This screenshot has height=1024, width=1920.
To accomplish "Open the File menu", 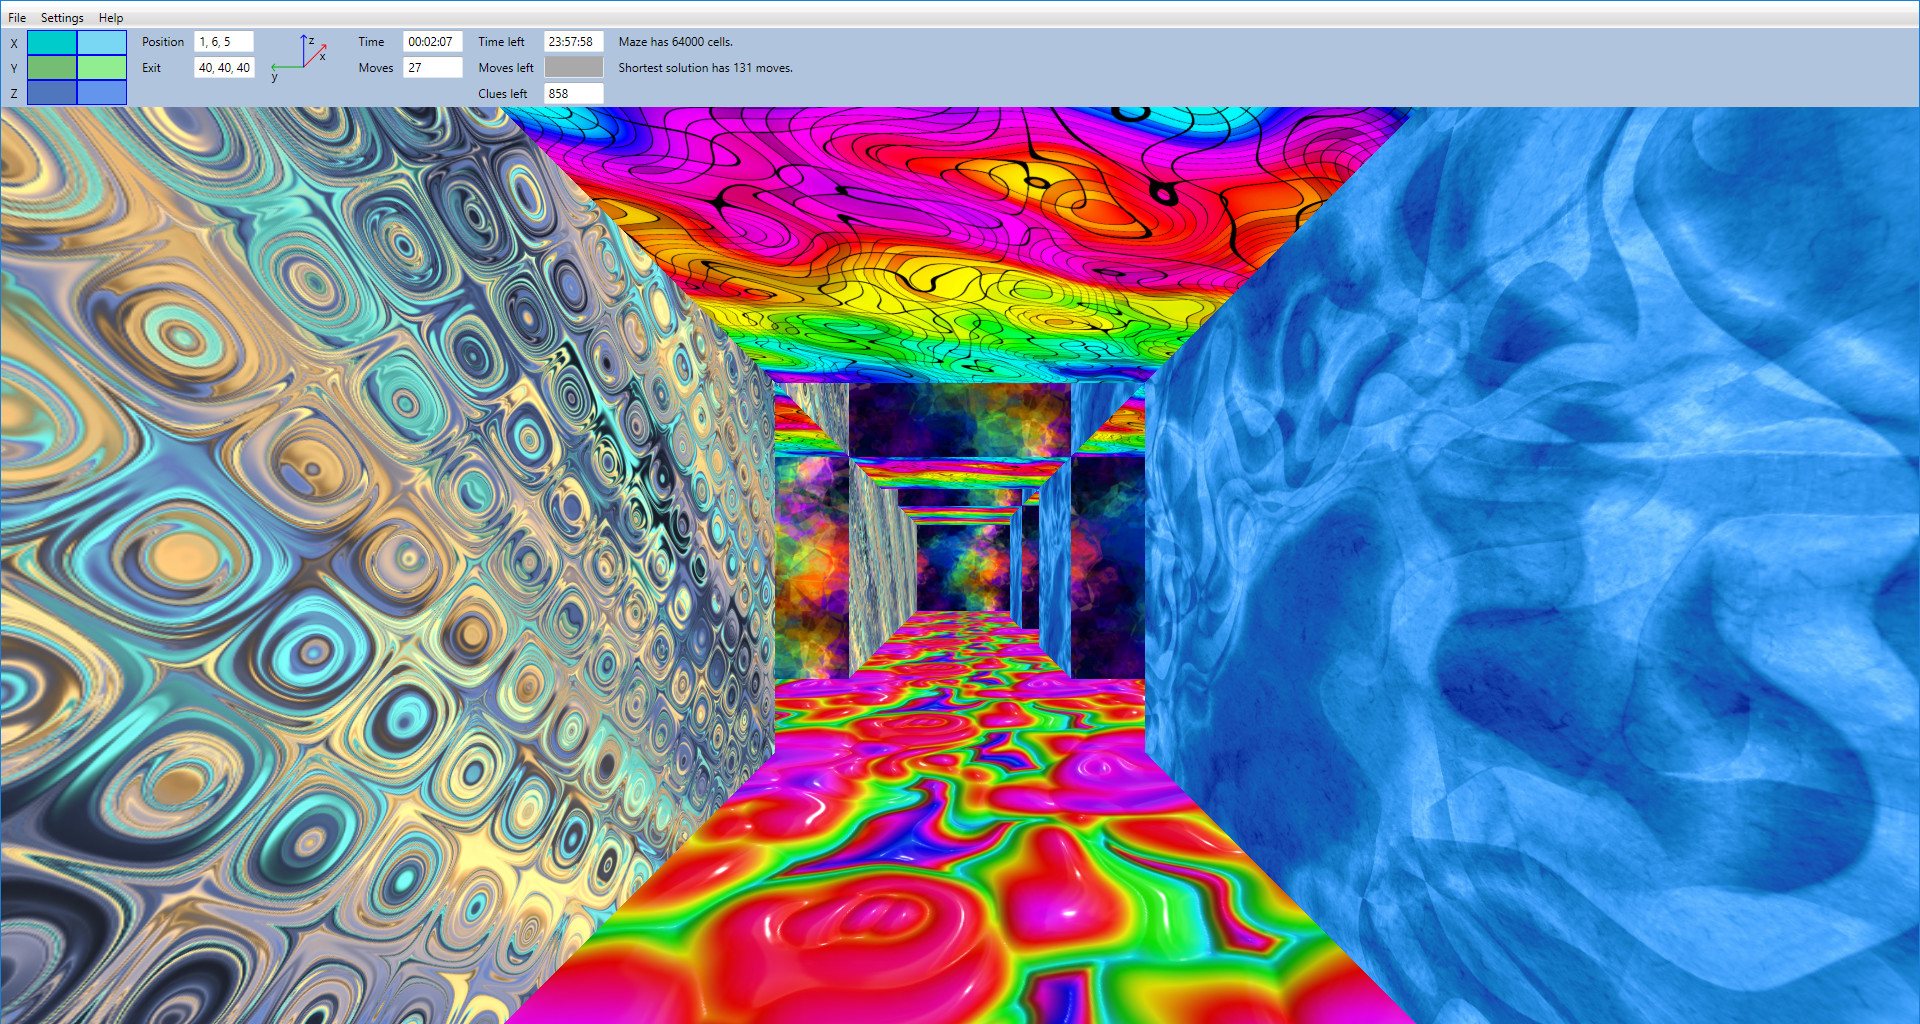I will tap(16, 17).
